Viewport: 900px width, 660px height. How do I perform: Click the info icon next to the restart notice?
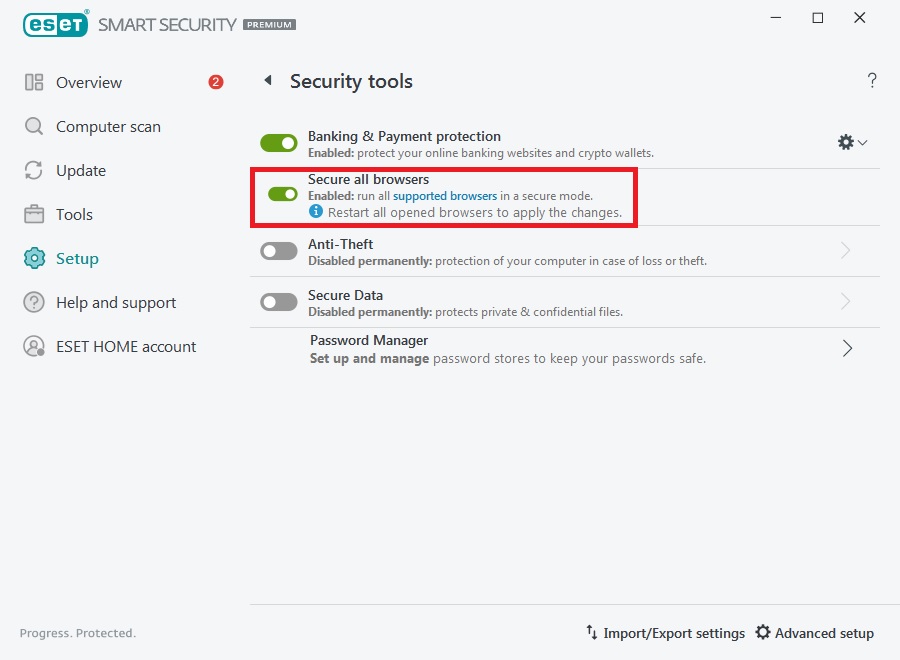(316, 212)
